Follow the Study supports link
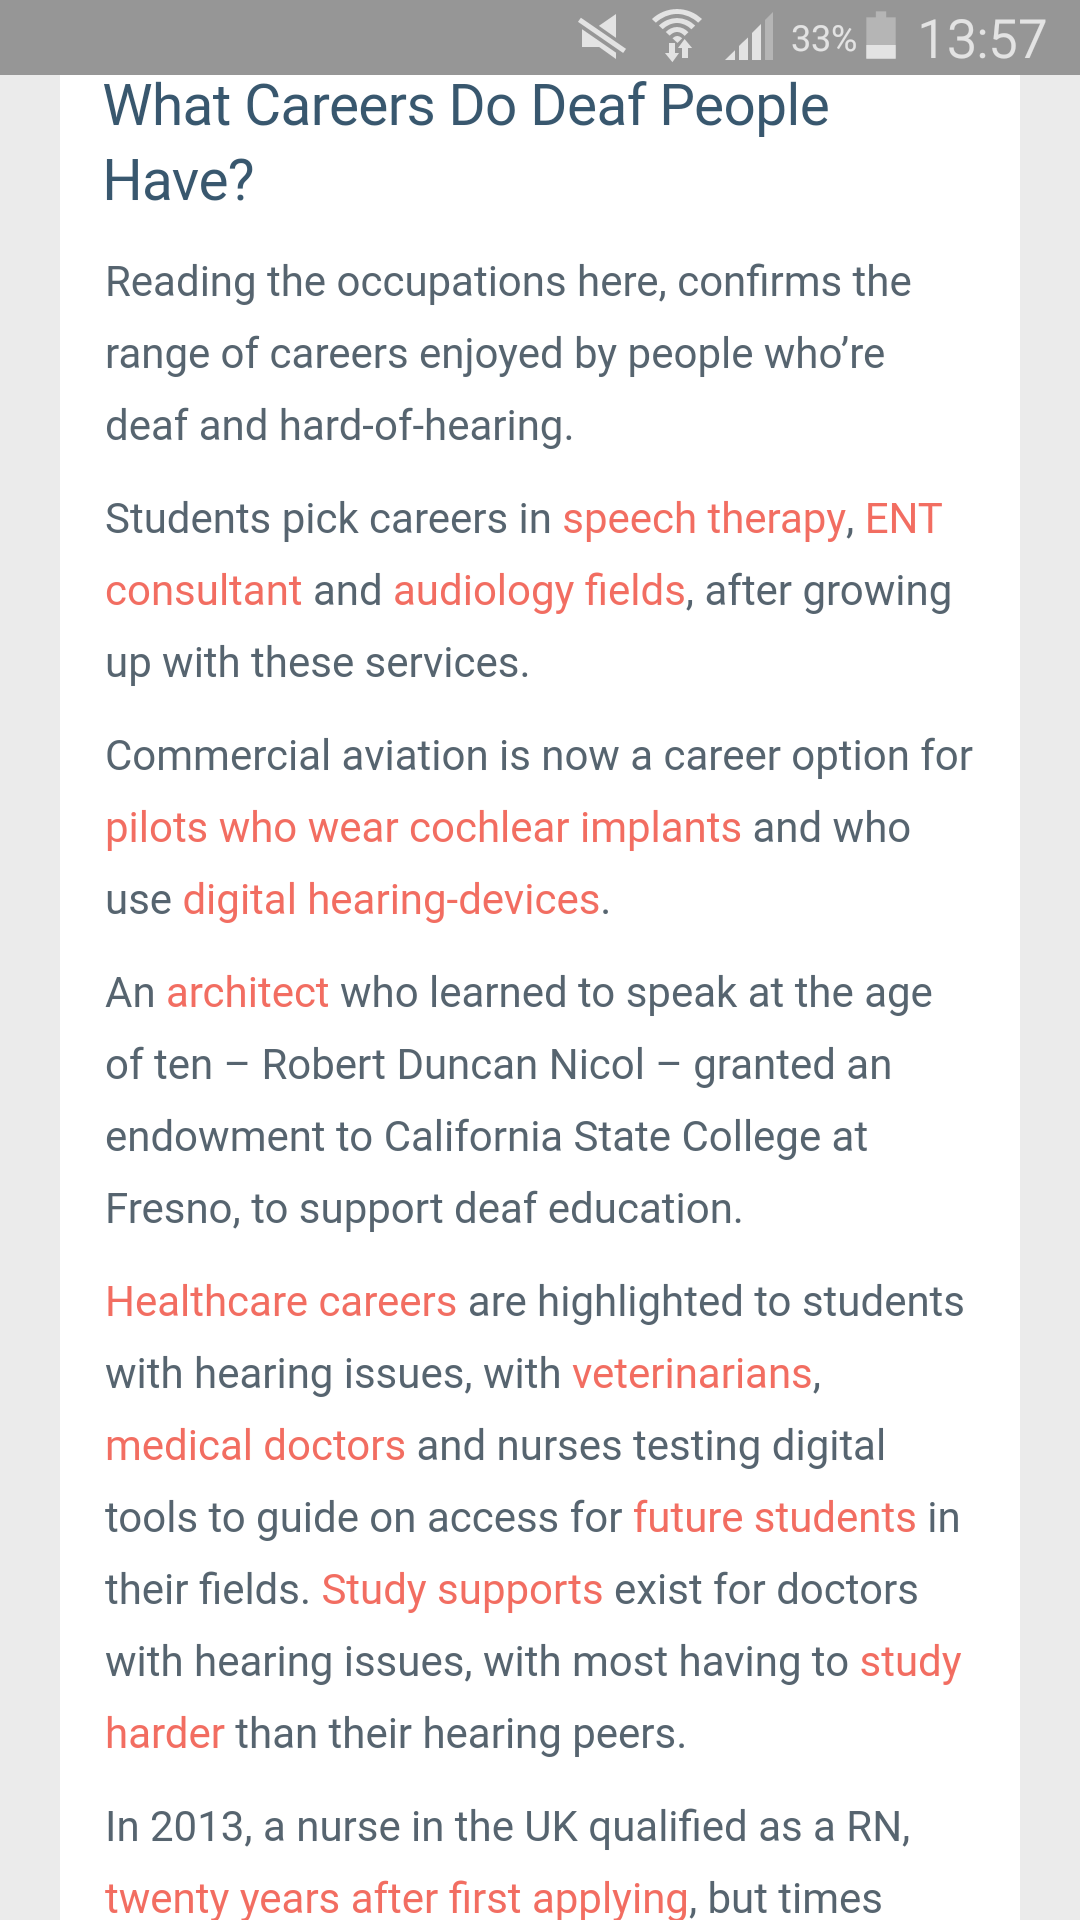 462,1590
